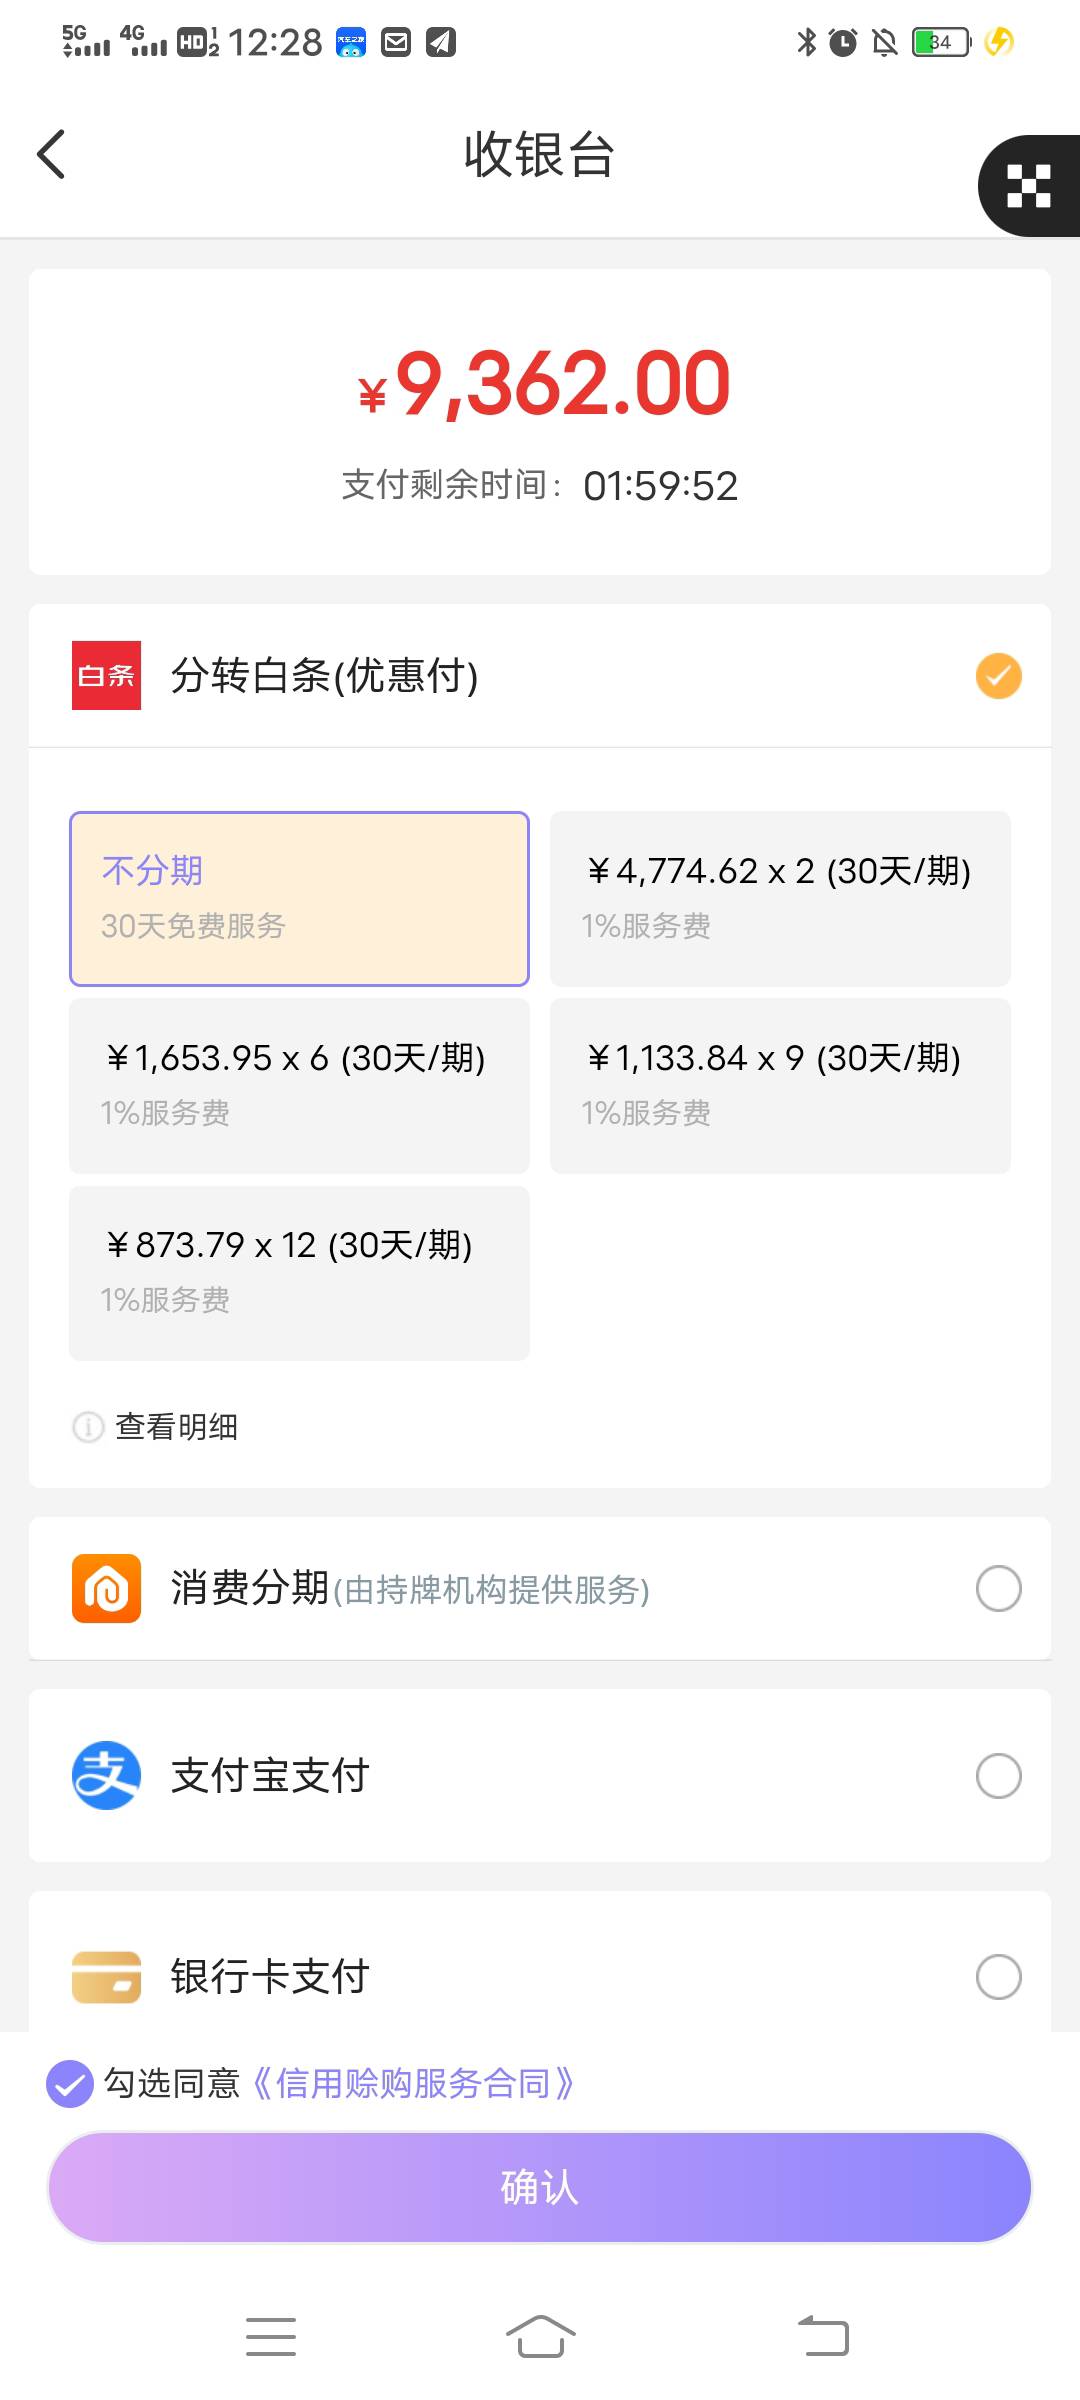Tap the info icon beside 查看明细

click(88, 1426)
